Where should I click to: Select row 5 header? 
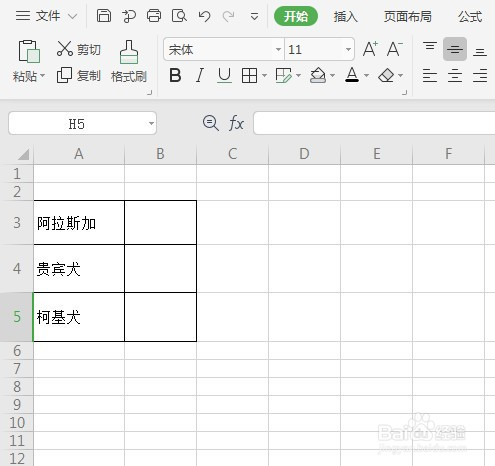click(17, 317)
